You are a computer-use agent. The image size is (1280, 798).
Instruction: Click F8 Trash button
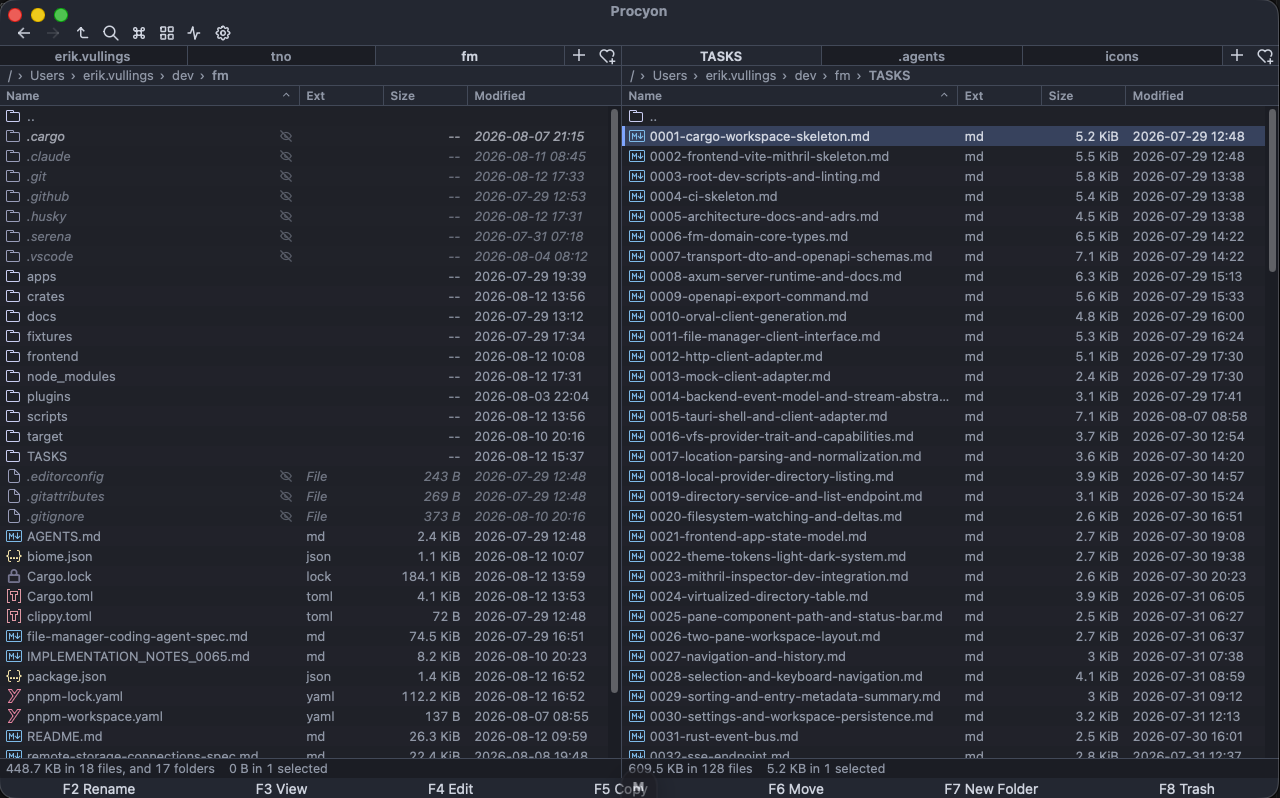1186,789
